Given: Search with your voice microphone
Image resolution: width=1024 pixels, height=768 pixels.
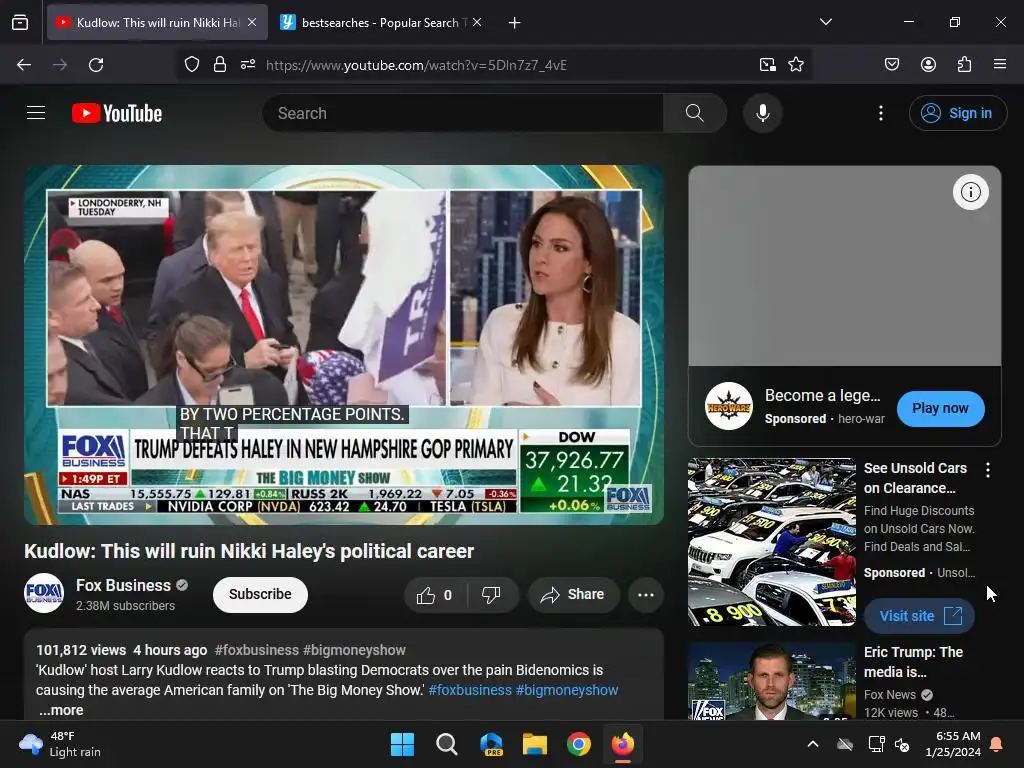Looking at the screenshot, I should coord(762,113).
